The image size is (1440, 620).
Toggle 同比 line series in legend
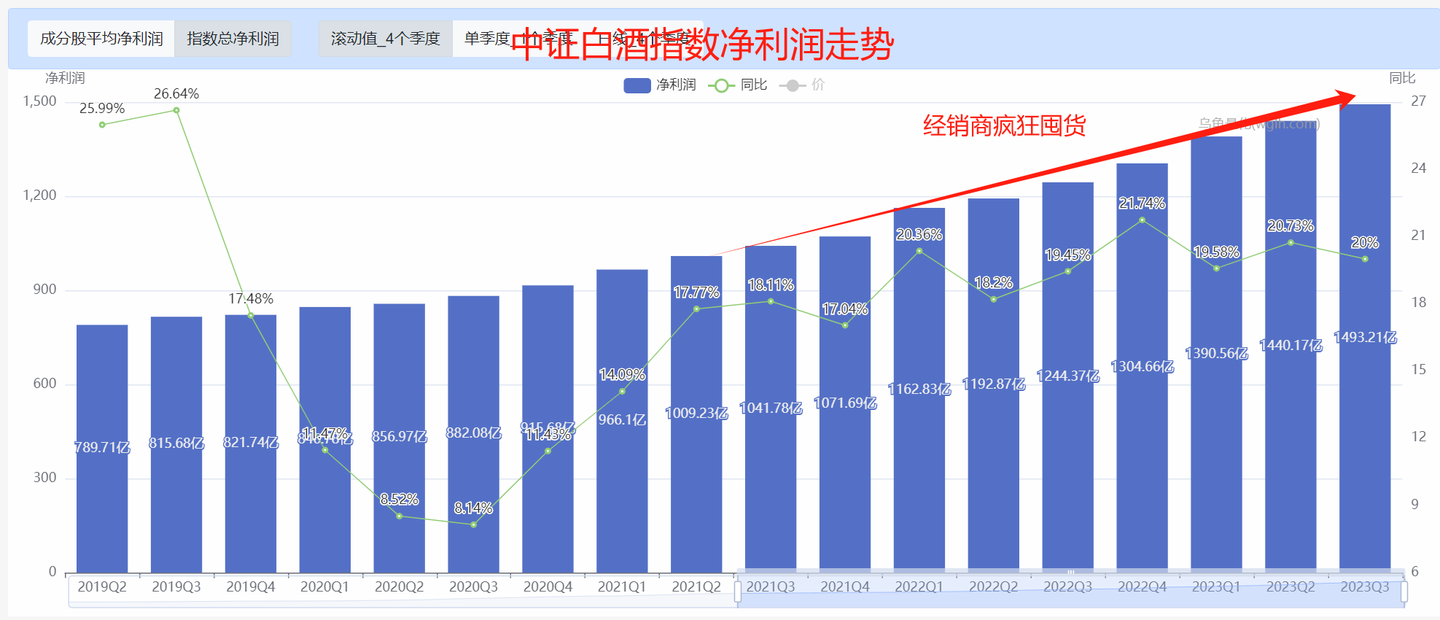coord(753,85)
